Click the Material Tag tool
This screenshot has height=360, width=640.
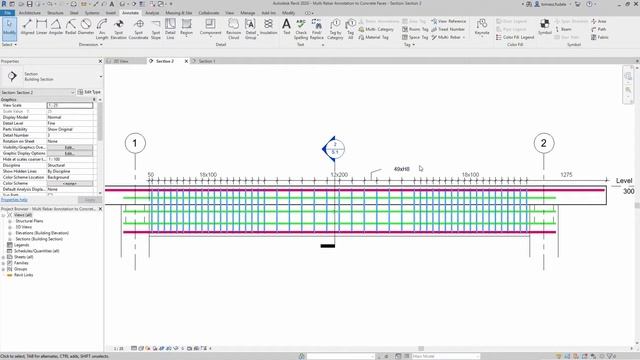[374, 37]
